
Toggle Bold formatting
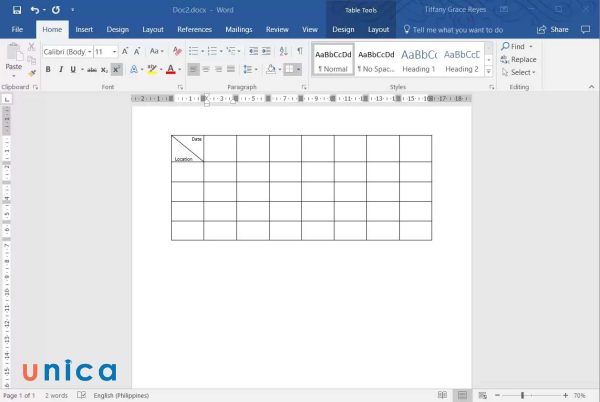click(48, 69)
